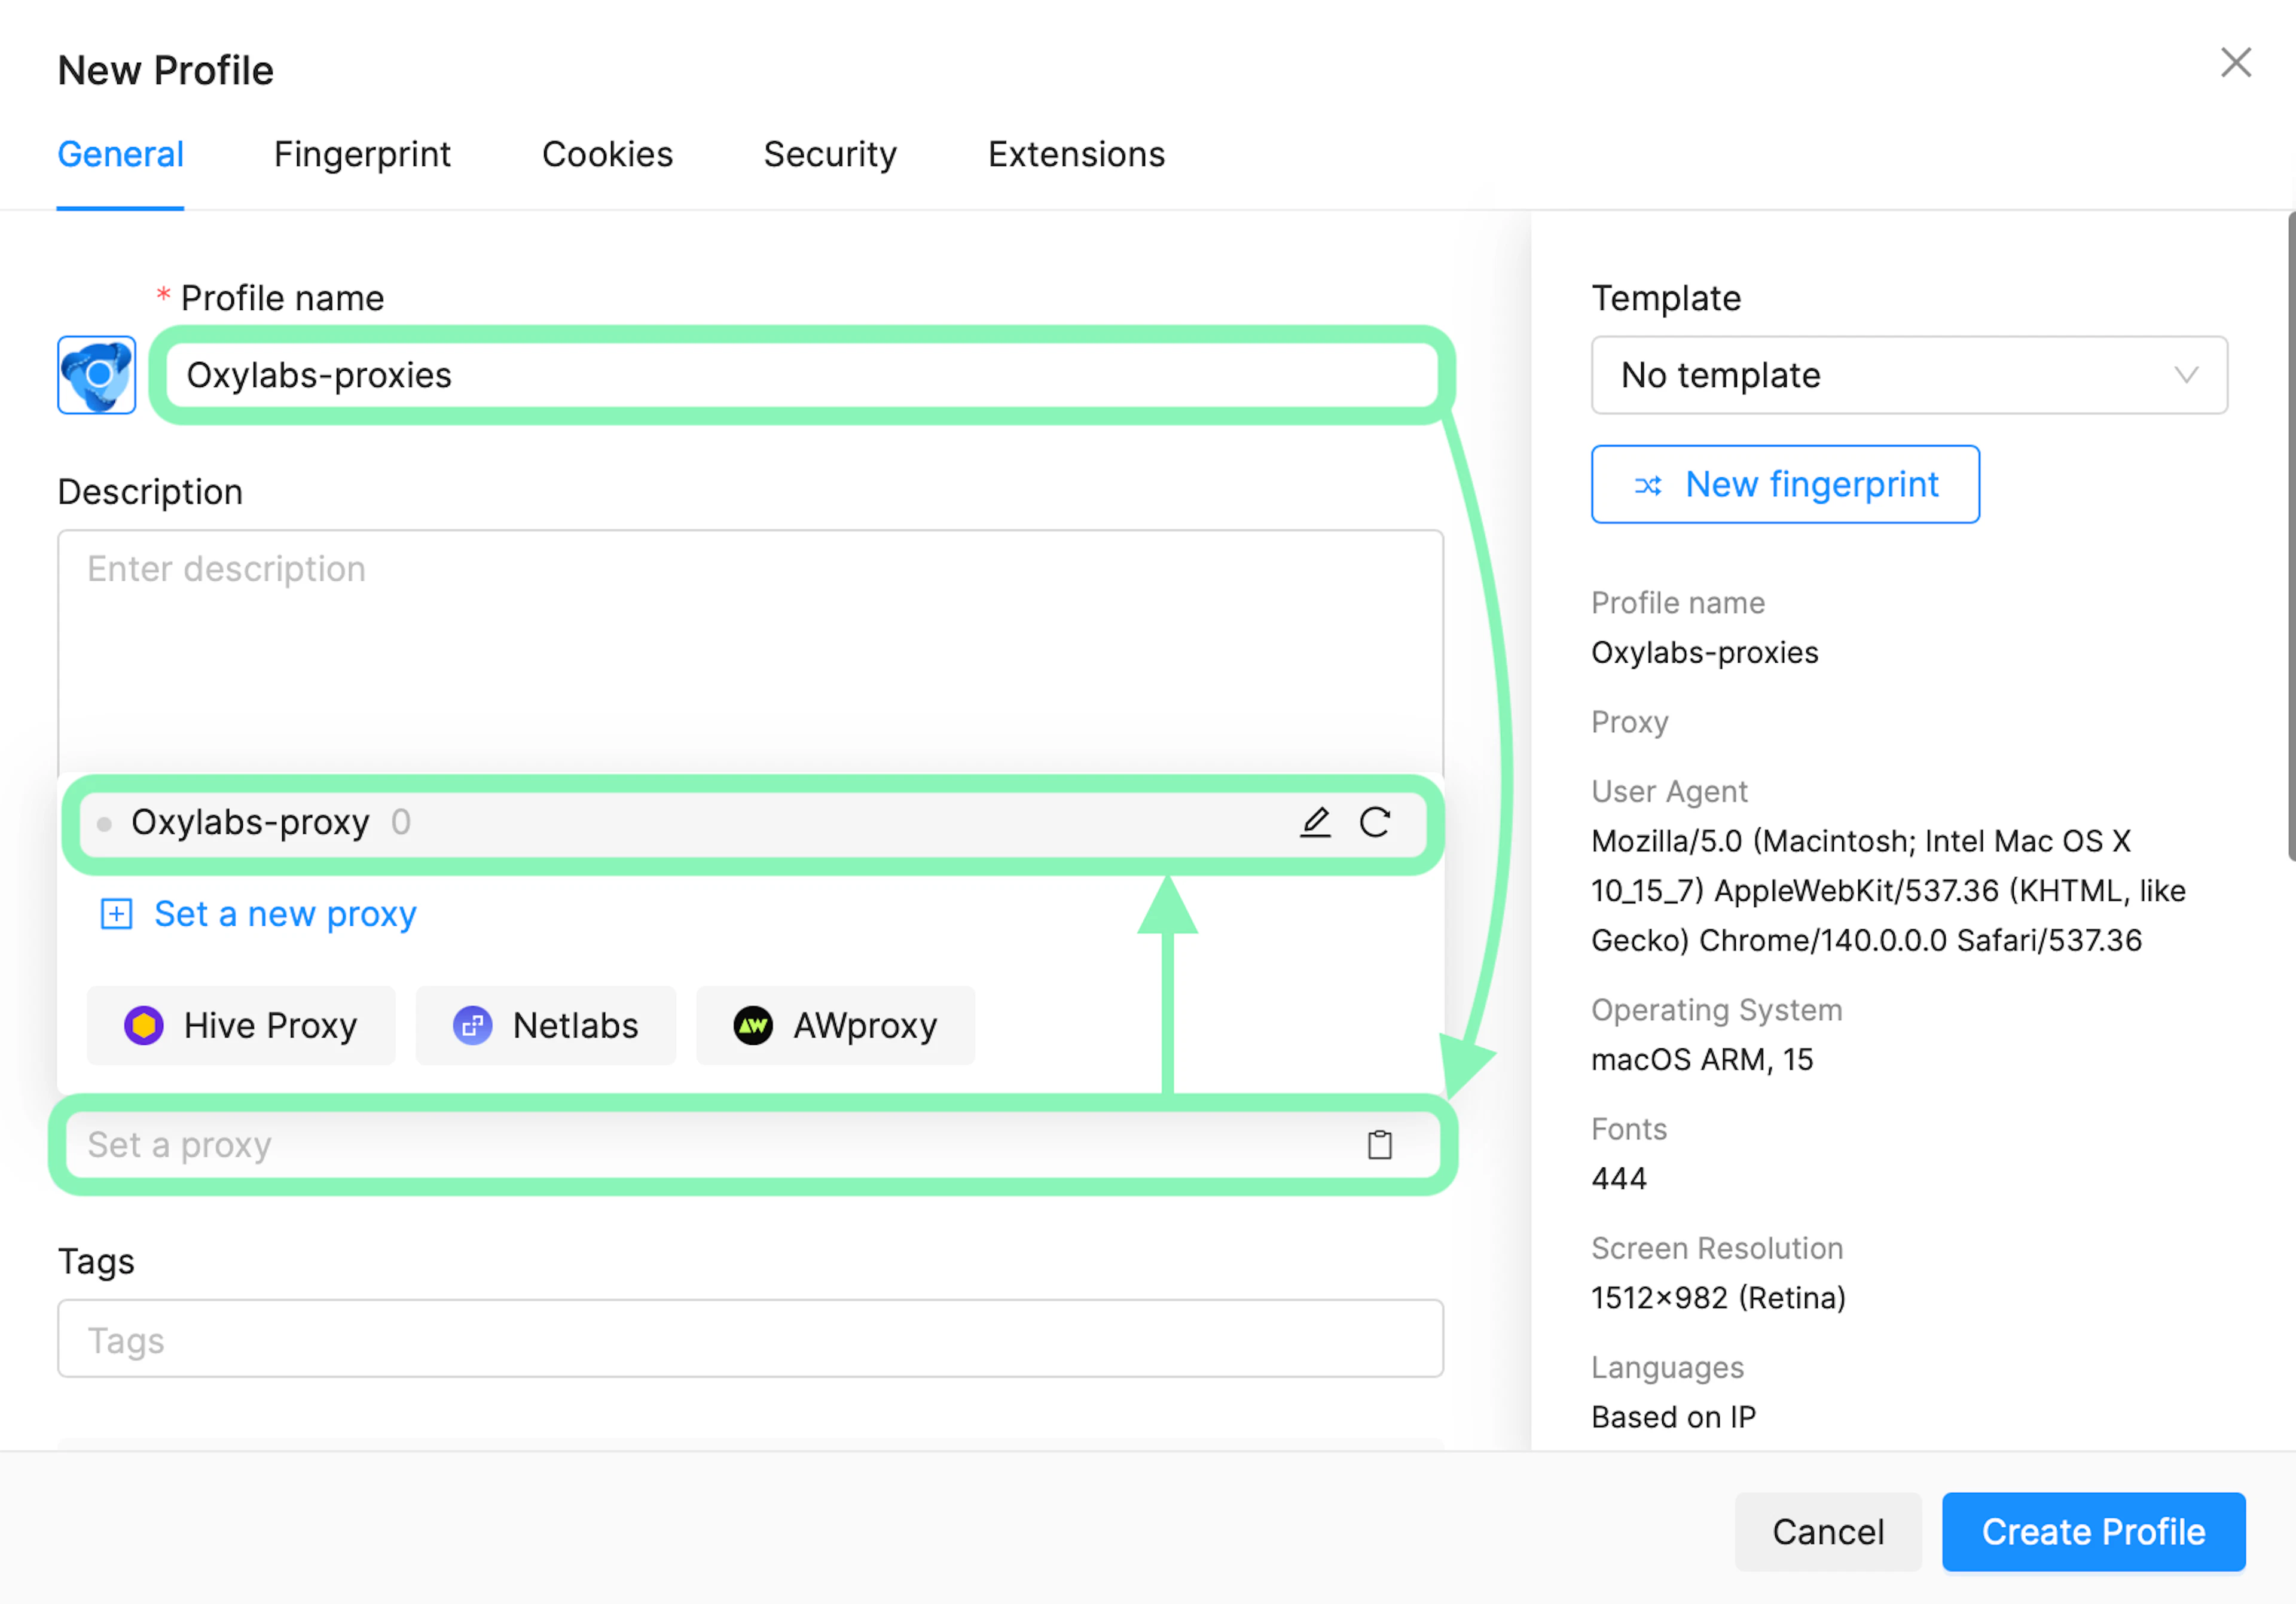The width and height of the screenshot is (2296, 1604).
Task: Click the browser profile avatar icon
Action: 96,375
